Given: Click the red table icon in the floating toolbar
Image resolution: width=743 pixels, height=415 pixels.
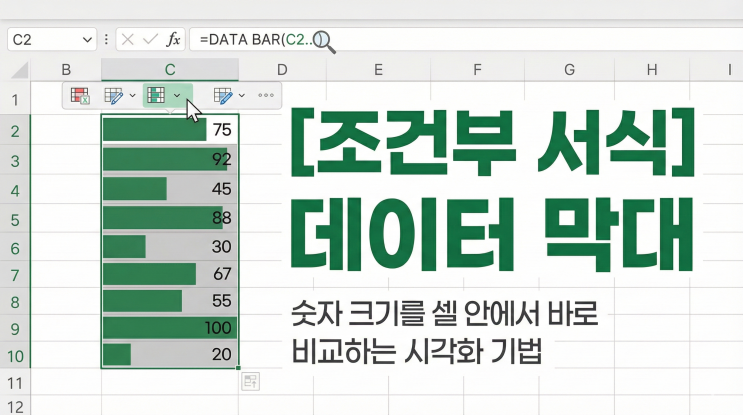Looking at the screenshot, I should [80, 95].
